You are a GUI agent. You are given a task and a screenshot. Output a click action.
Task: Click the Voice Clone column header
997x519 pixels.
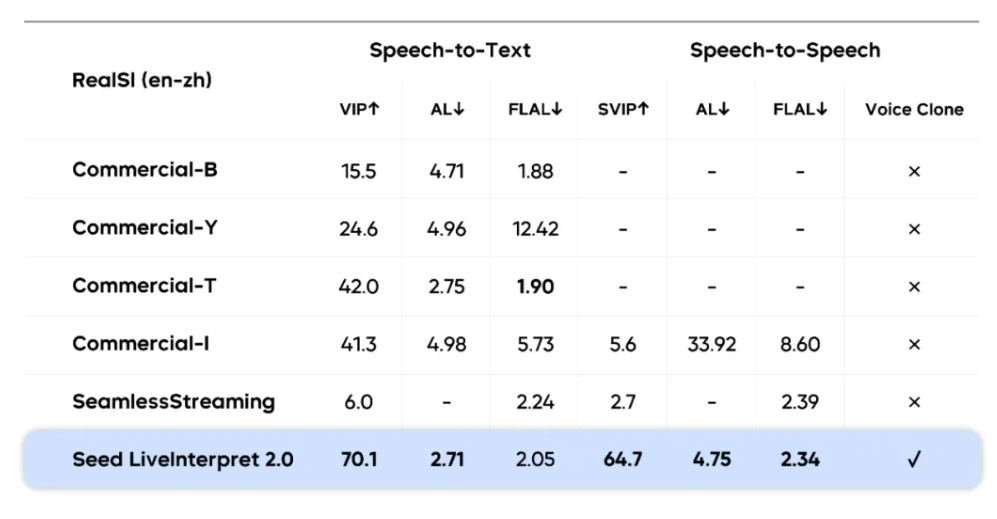(914, 110)
